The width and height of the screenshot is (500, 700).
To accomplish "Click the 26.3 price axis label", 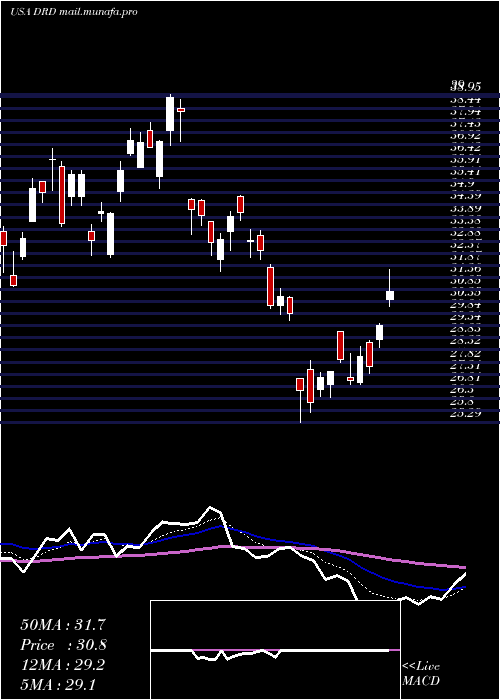I will click(462, 390).
